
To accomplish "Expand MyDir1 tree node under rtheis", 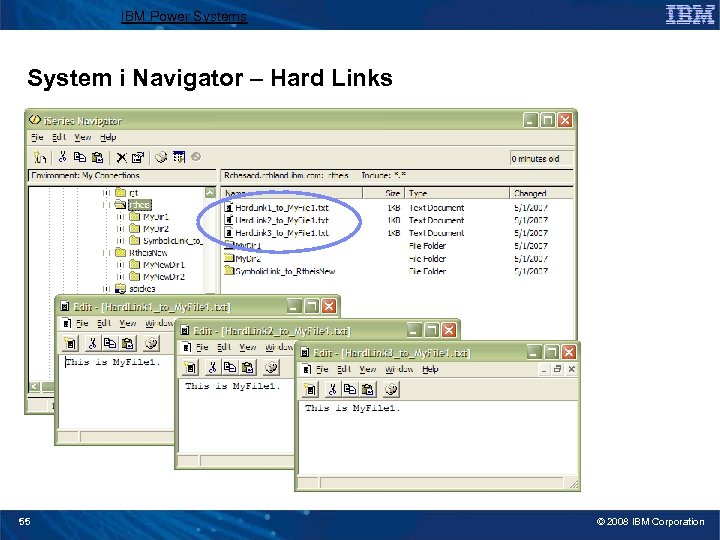I will (120, 217).
